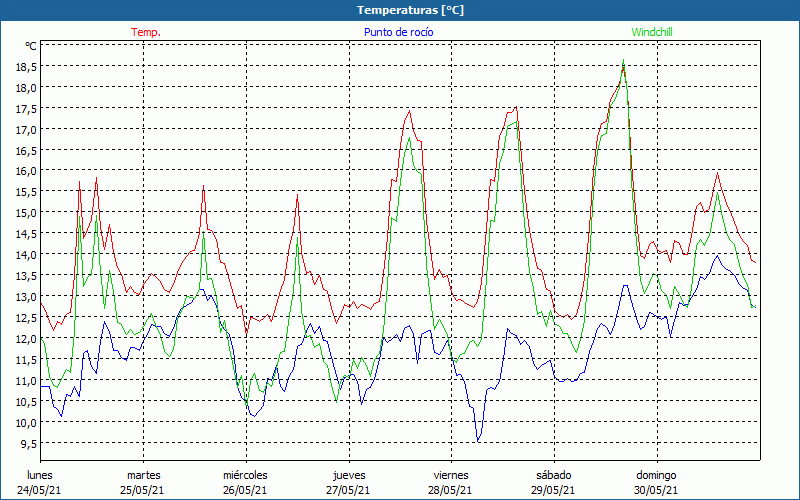The image size is (800, 500).
Task: Click the martes day label
Action: [144, 475]
